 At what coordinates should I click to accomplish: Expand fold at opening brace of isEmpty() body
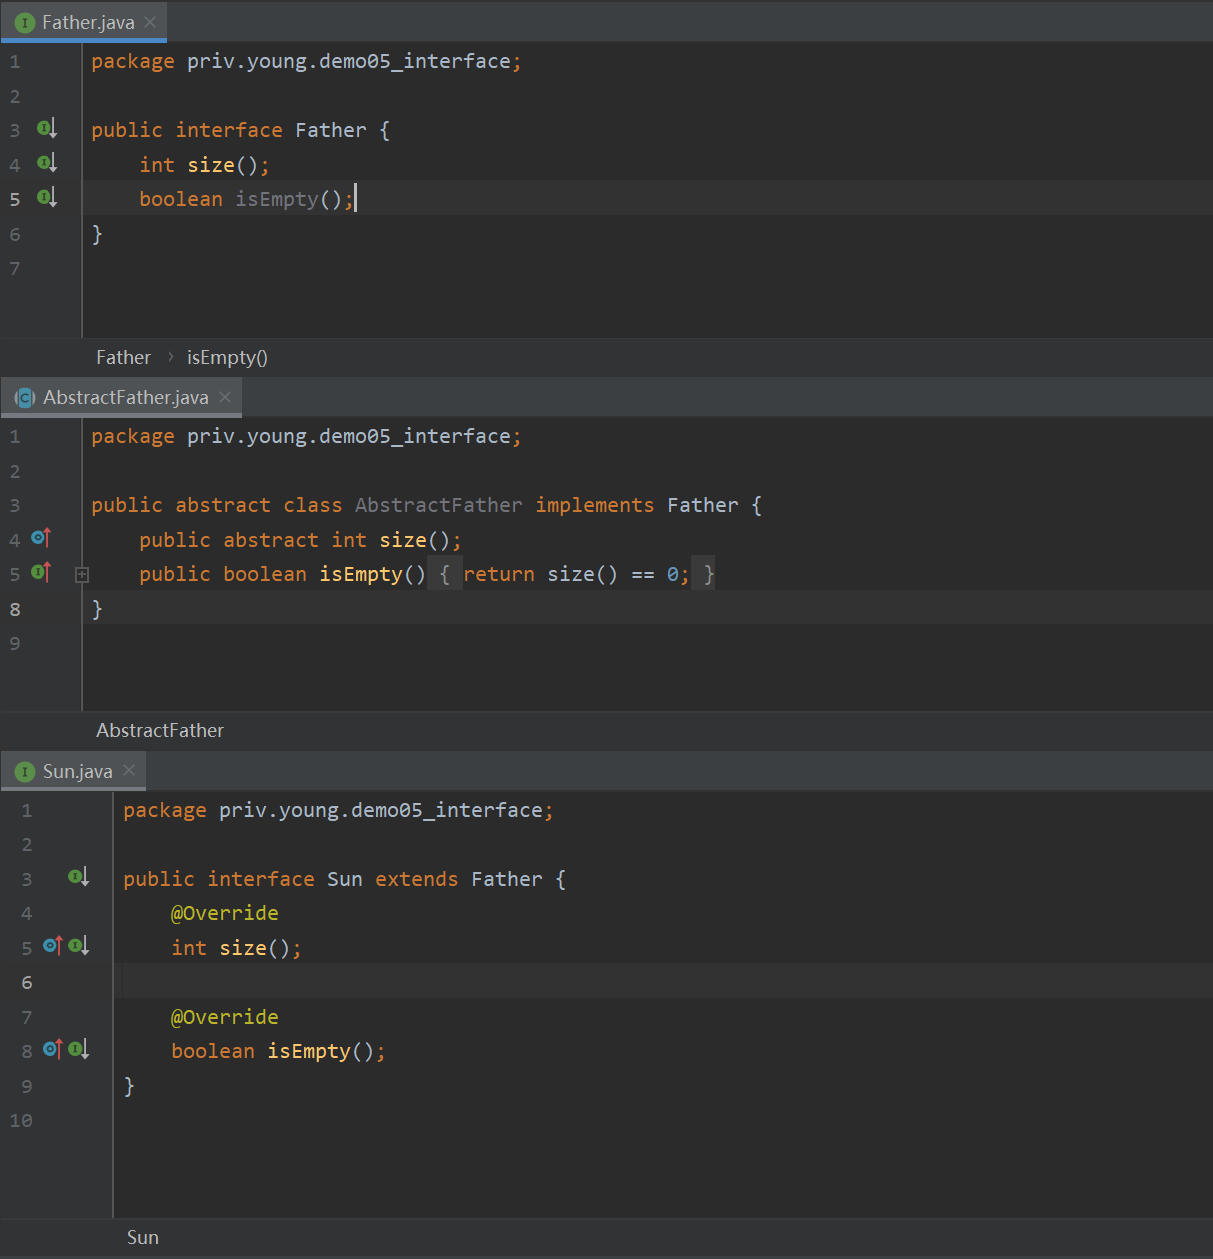pyautogui.click(x=445, y=574)
